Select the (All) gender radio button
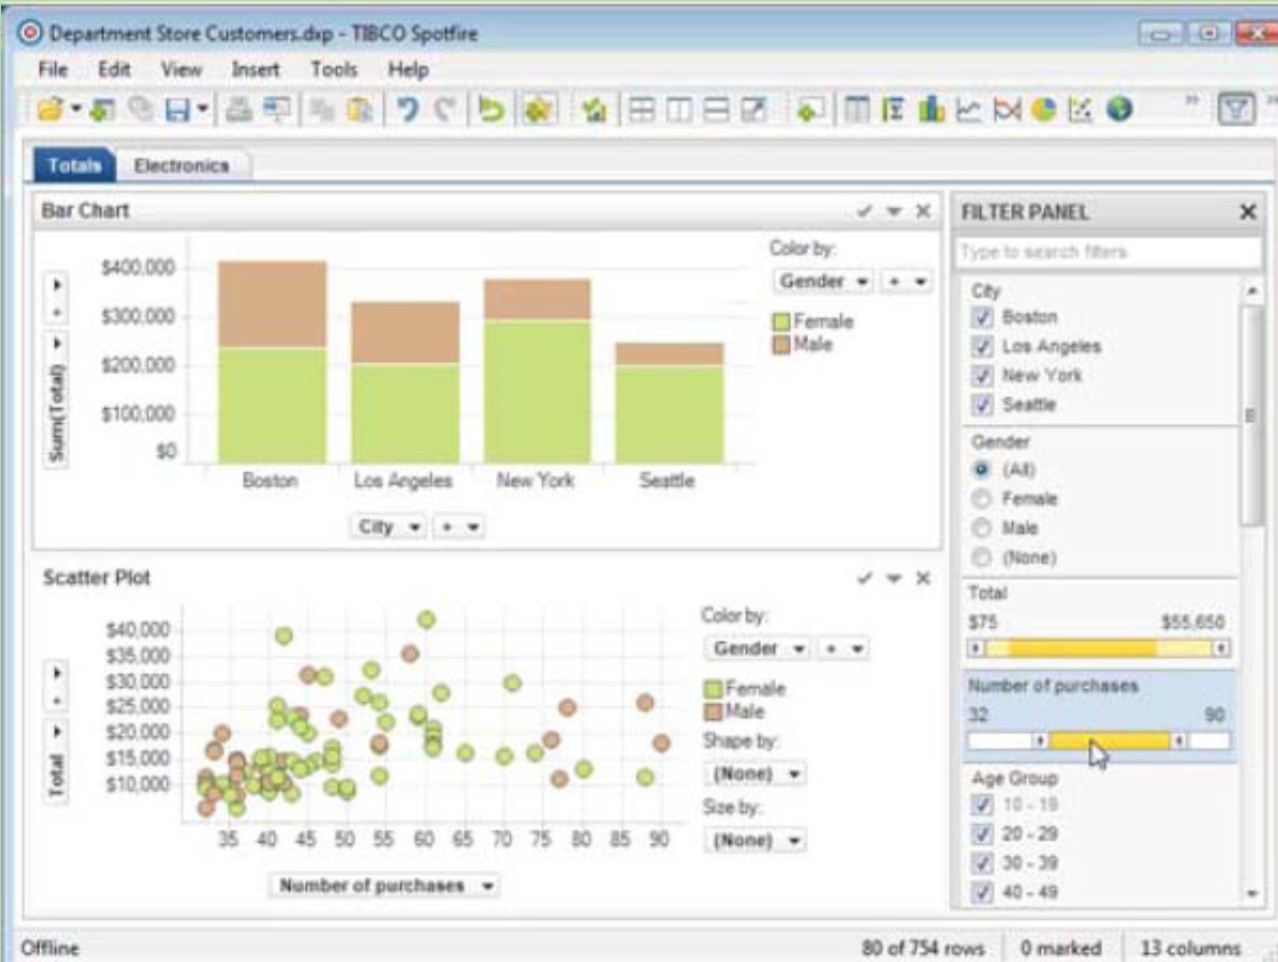Screen dimensions: 1278x962 [982, 469]
